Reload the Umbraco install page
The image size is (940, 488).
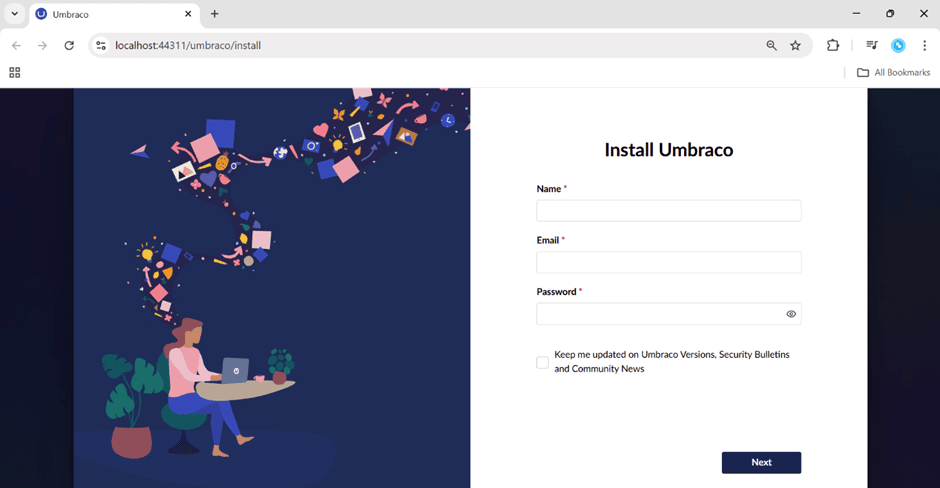click(69, 45)
